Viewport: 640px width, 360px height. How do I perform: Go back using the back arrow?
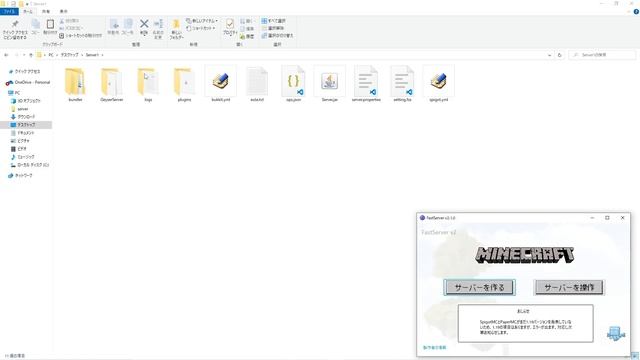click(x=6, y=55)
